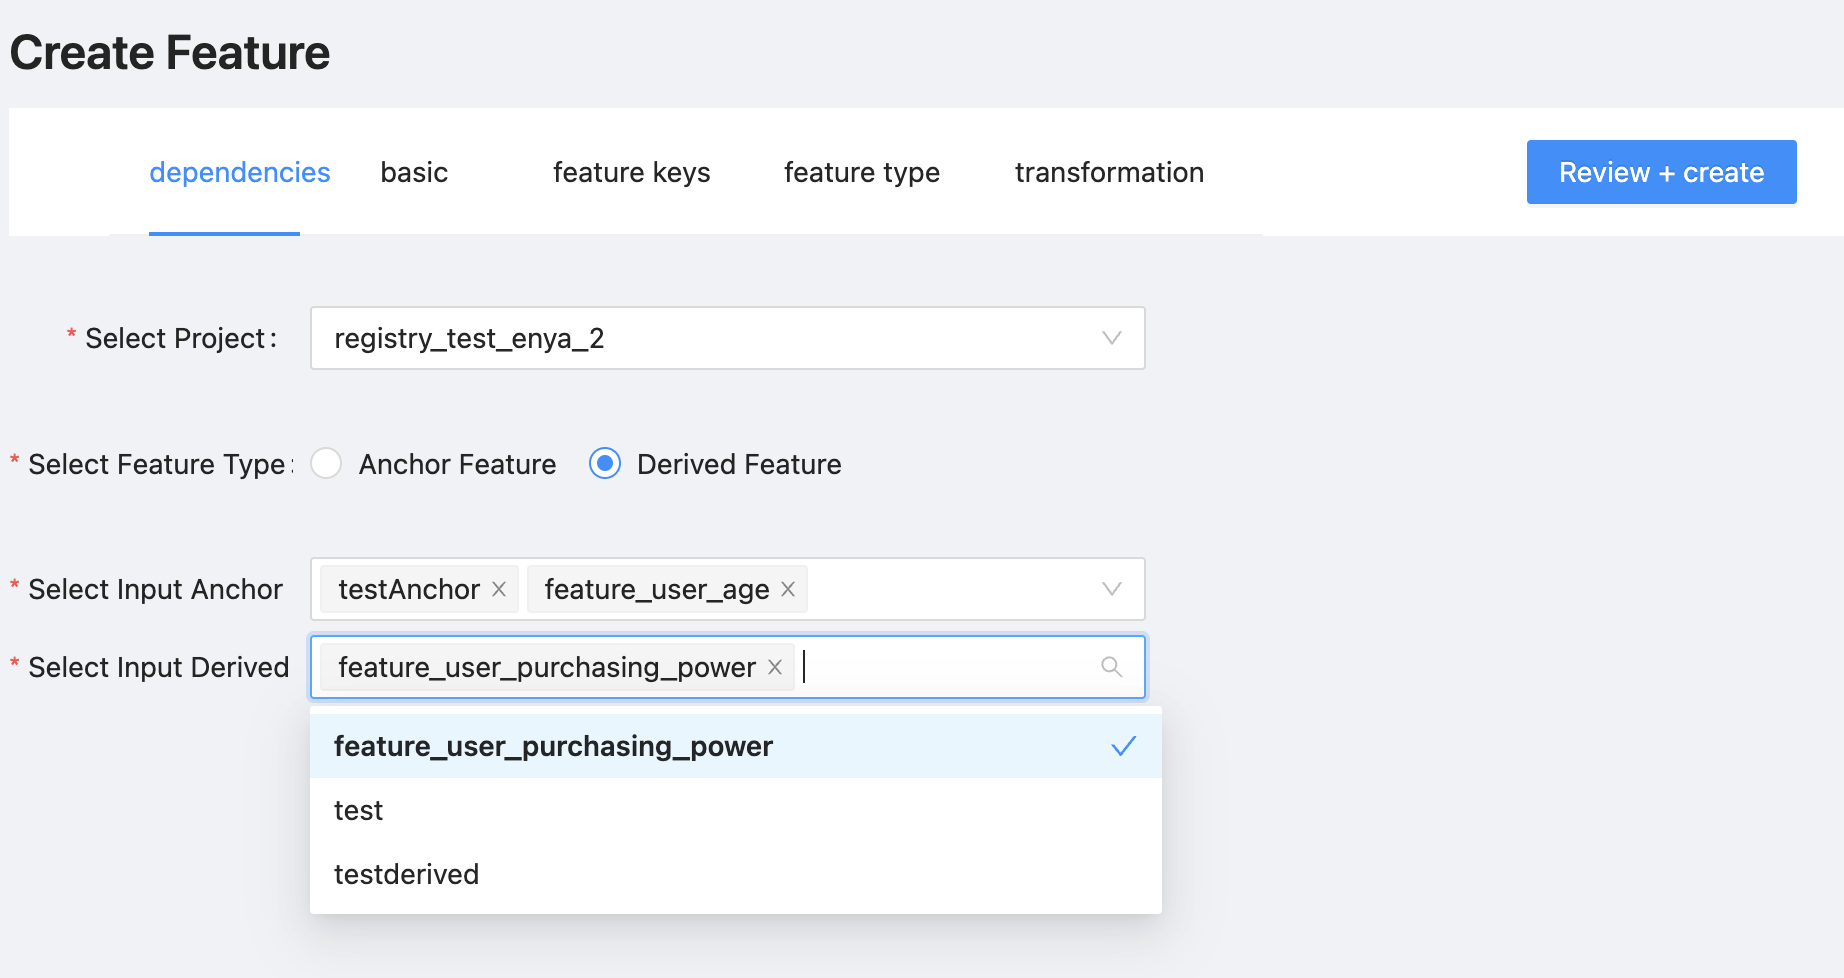Expand the Select Project dropdown arrow

(x=1111, y=338)
